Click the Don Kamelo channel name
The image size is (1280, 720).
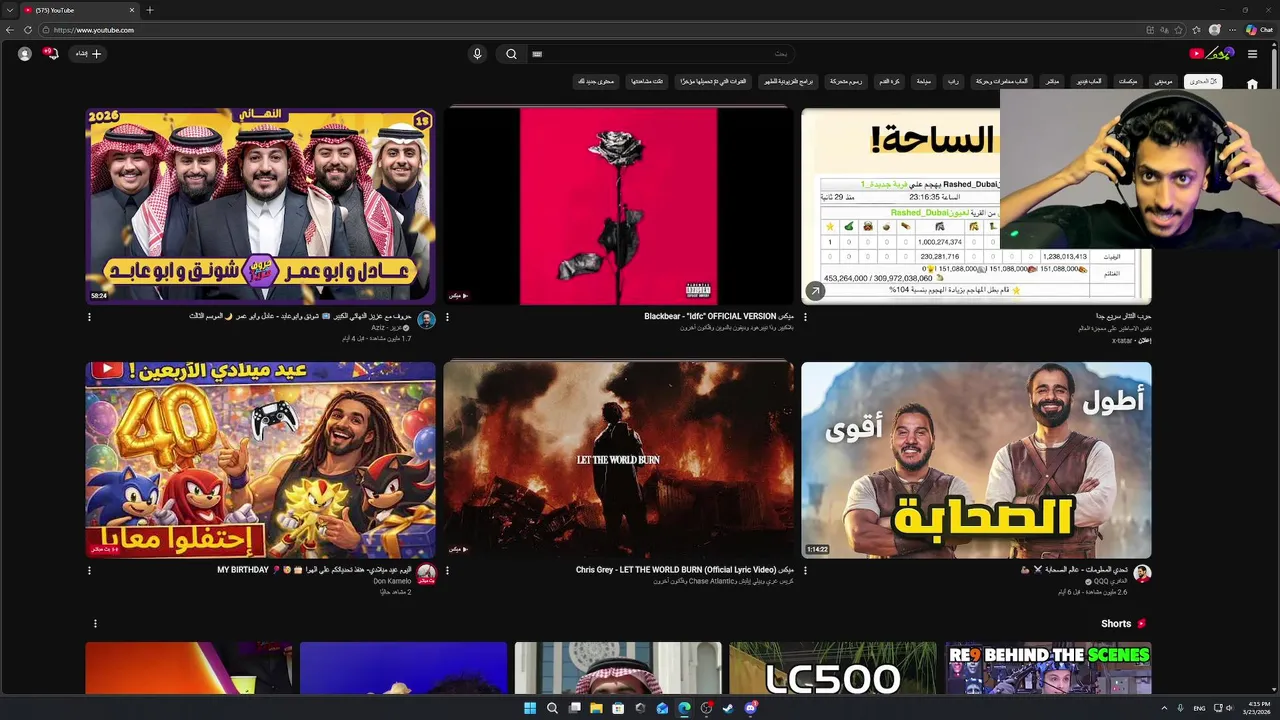[x=392, y=581]
